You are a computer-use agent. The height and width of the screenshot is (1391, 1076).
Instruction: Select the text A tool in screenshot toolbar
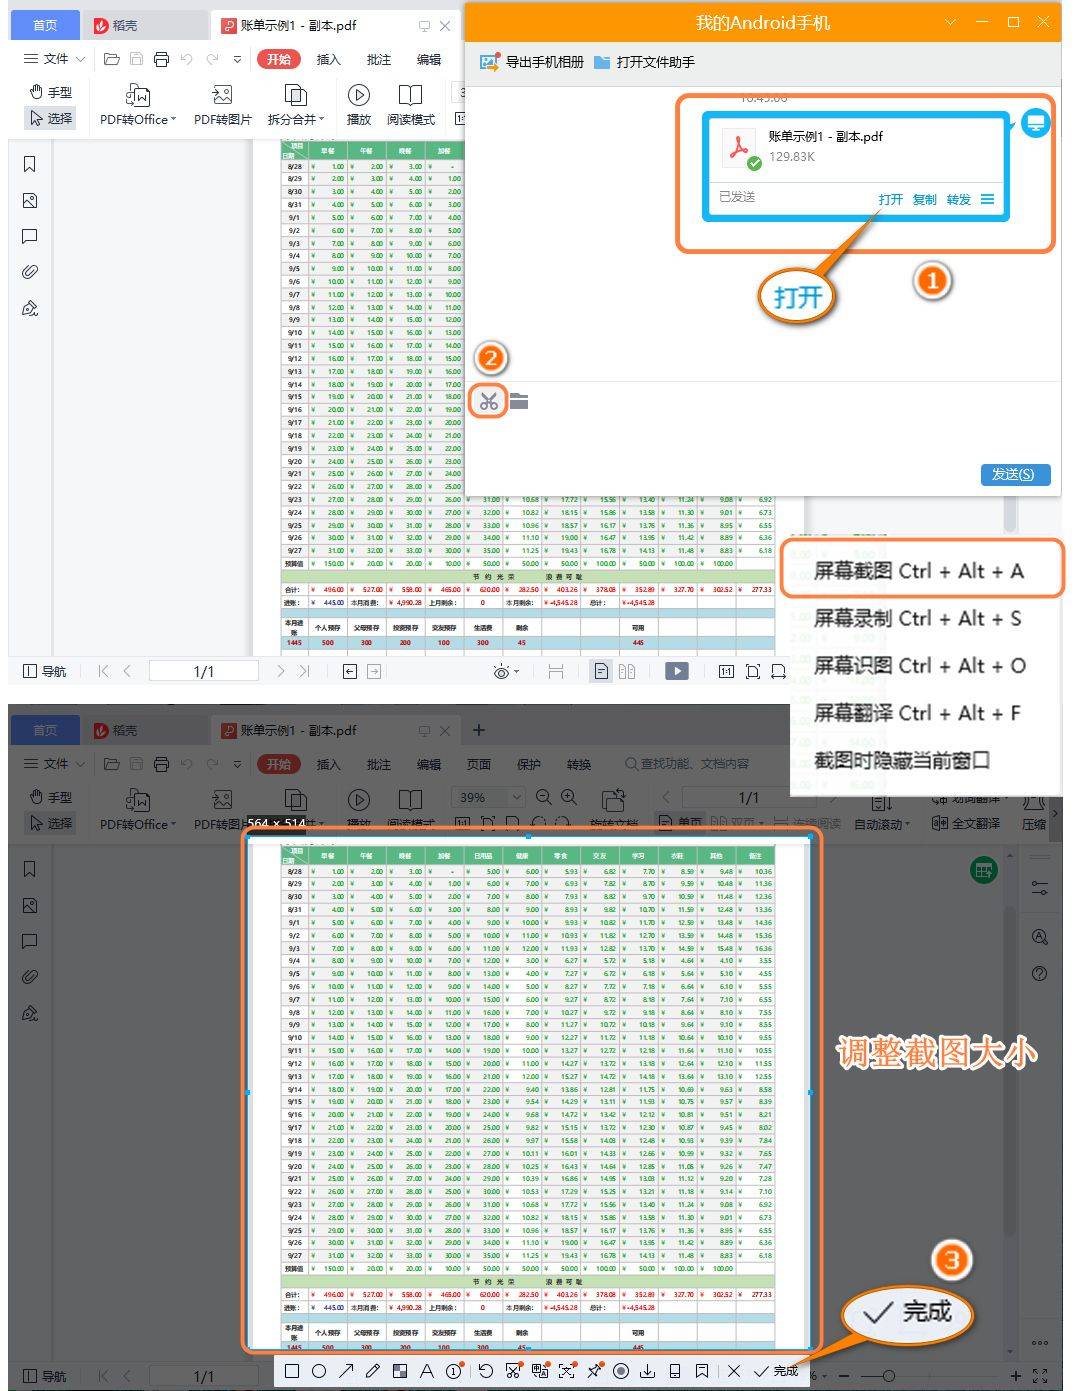(427, 1371)
